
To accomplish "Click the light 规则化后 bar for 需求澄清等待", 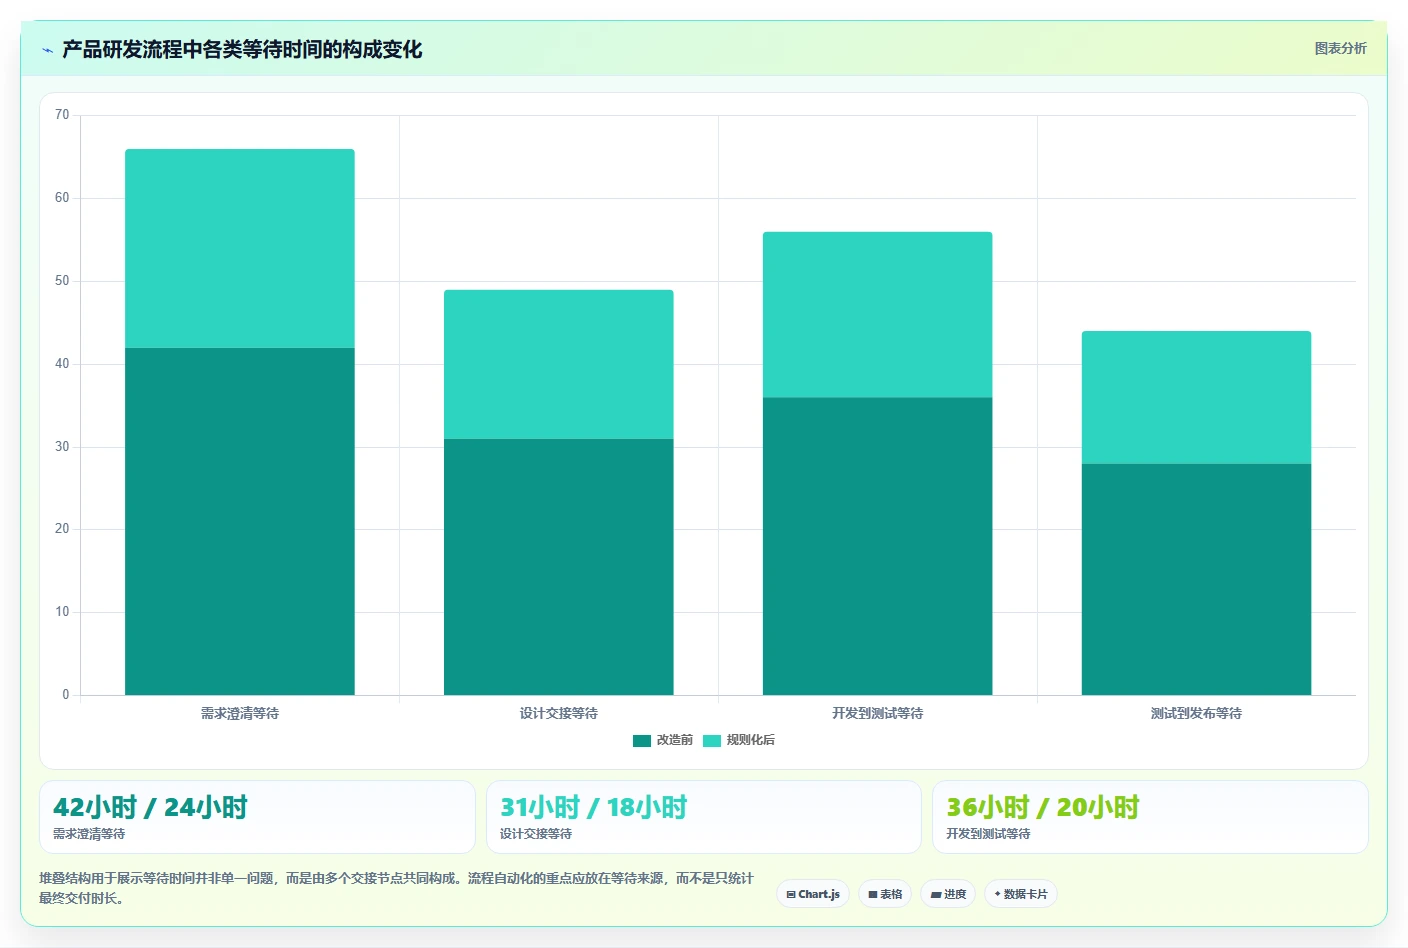I will [240, 249].
